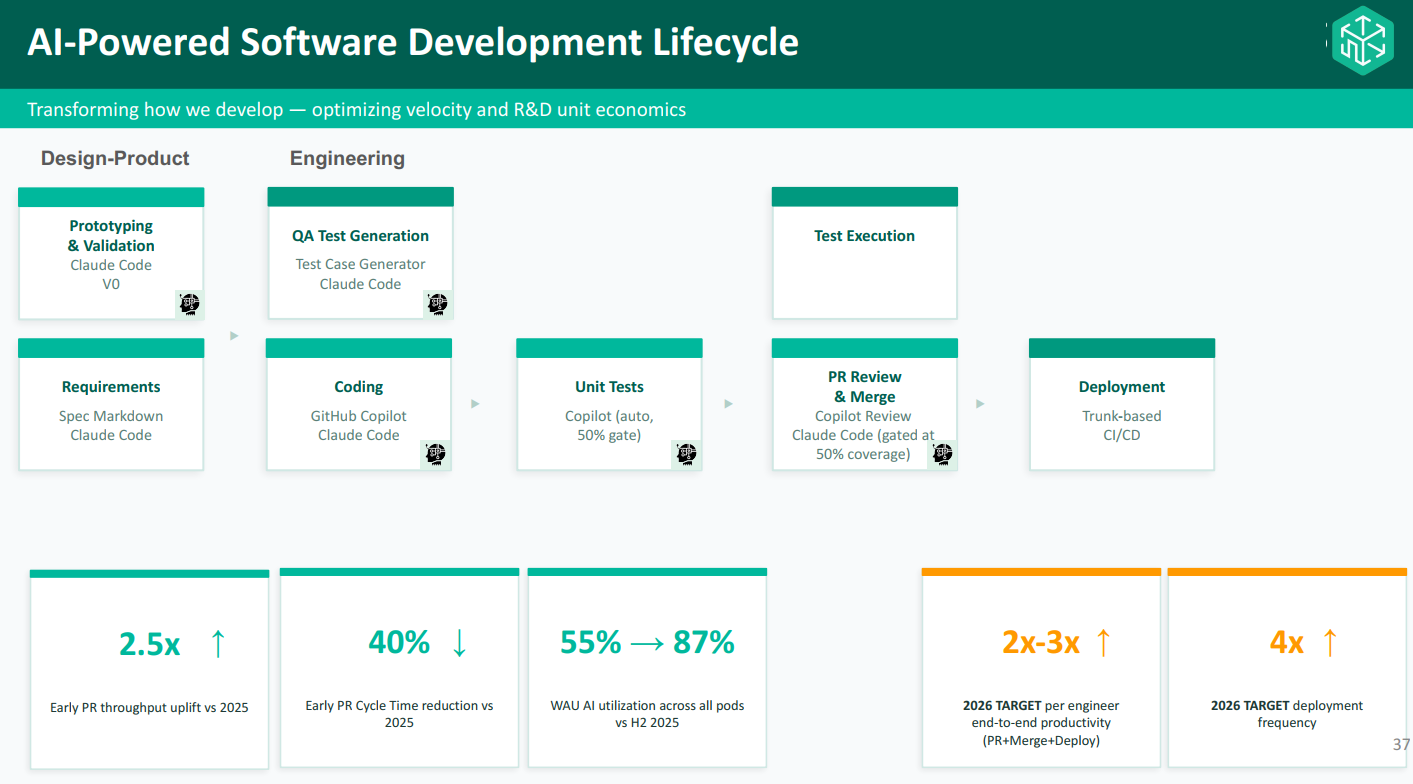This screenshot has height=784, width=1413.
Task: Click up arrow beside 2.5x metric
Action: tap(218, 644)
